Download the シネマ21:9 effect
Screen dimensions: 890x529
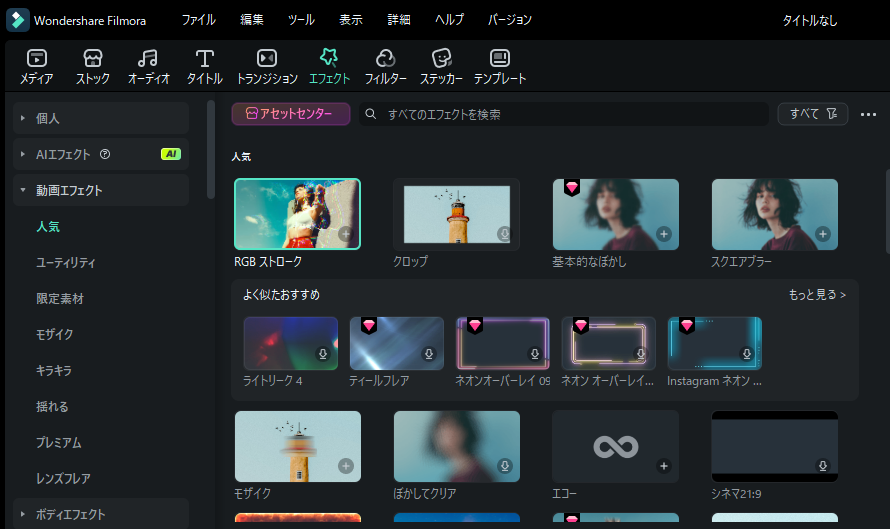[x=822, y=466]
